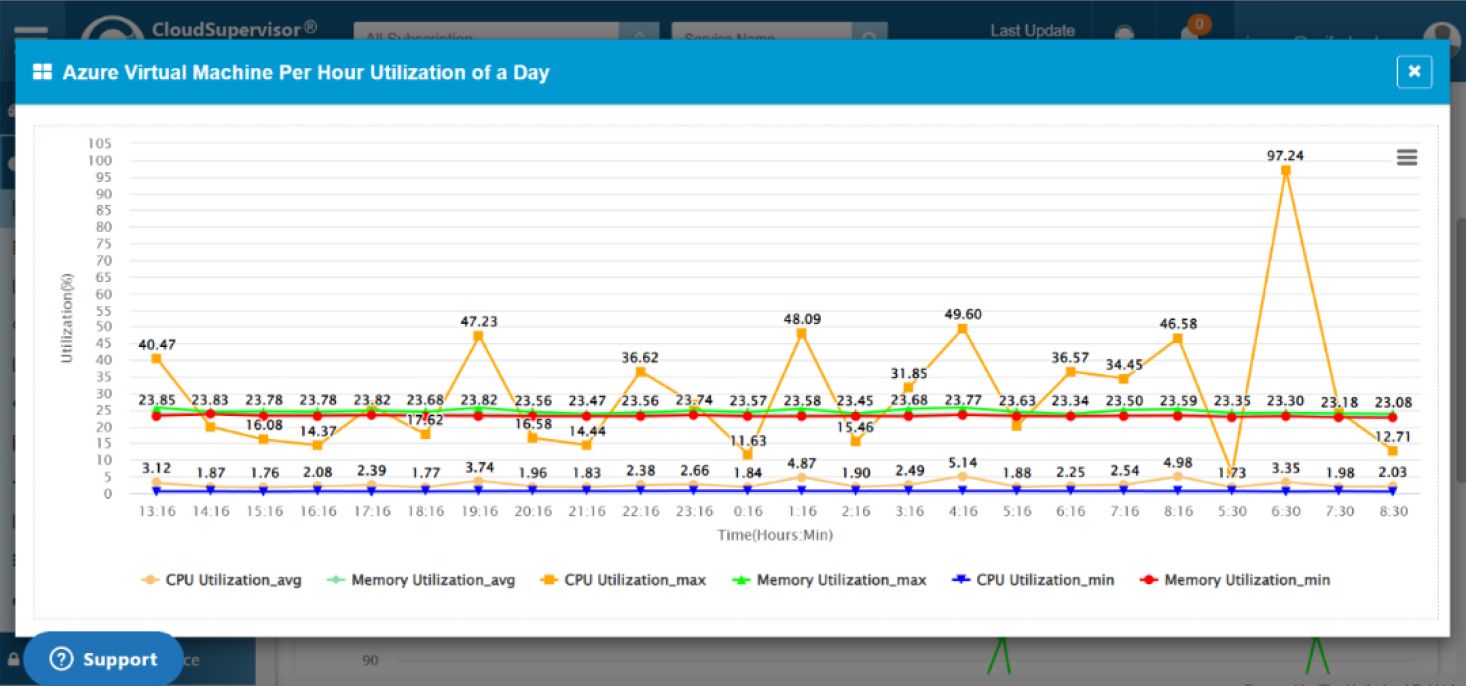Viewport: 1466px width, 686px height.
Task: Select the 5.14 CPU average label
Action: [963, 463]
